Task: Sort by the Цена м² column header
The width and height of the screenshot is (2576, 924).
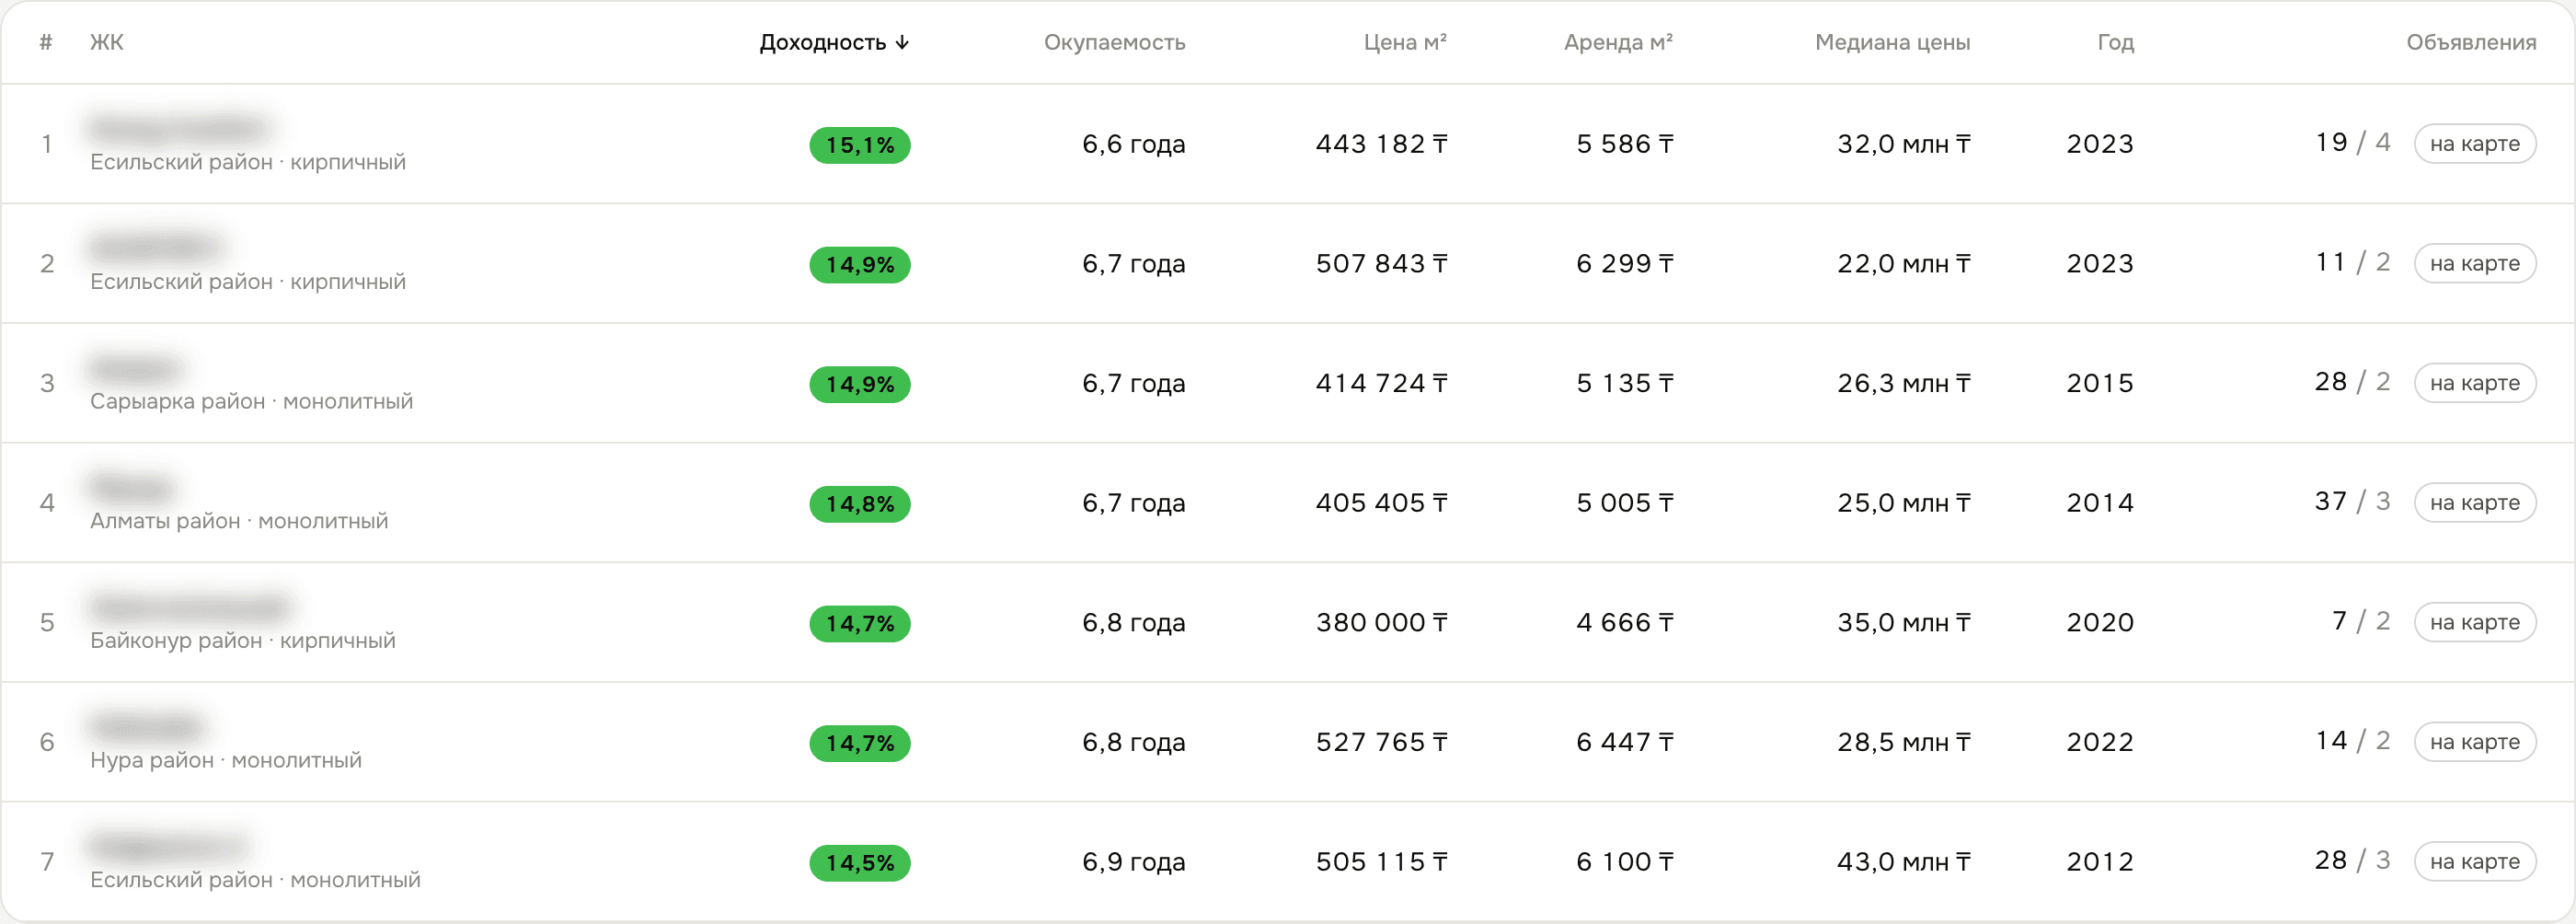Action: (x=1405, y=42)
